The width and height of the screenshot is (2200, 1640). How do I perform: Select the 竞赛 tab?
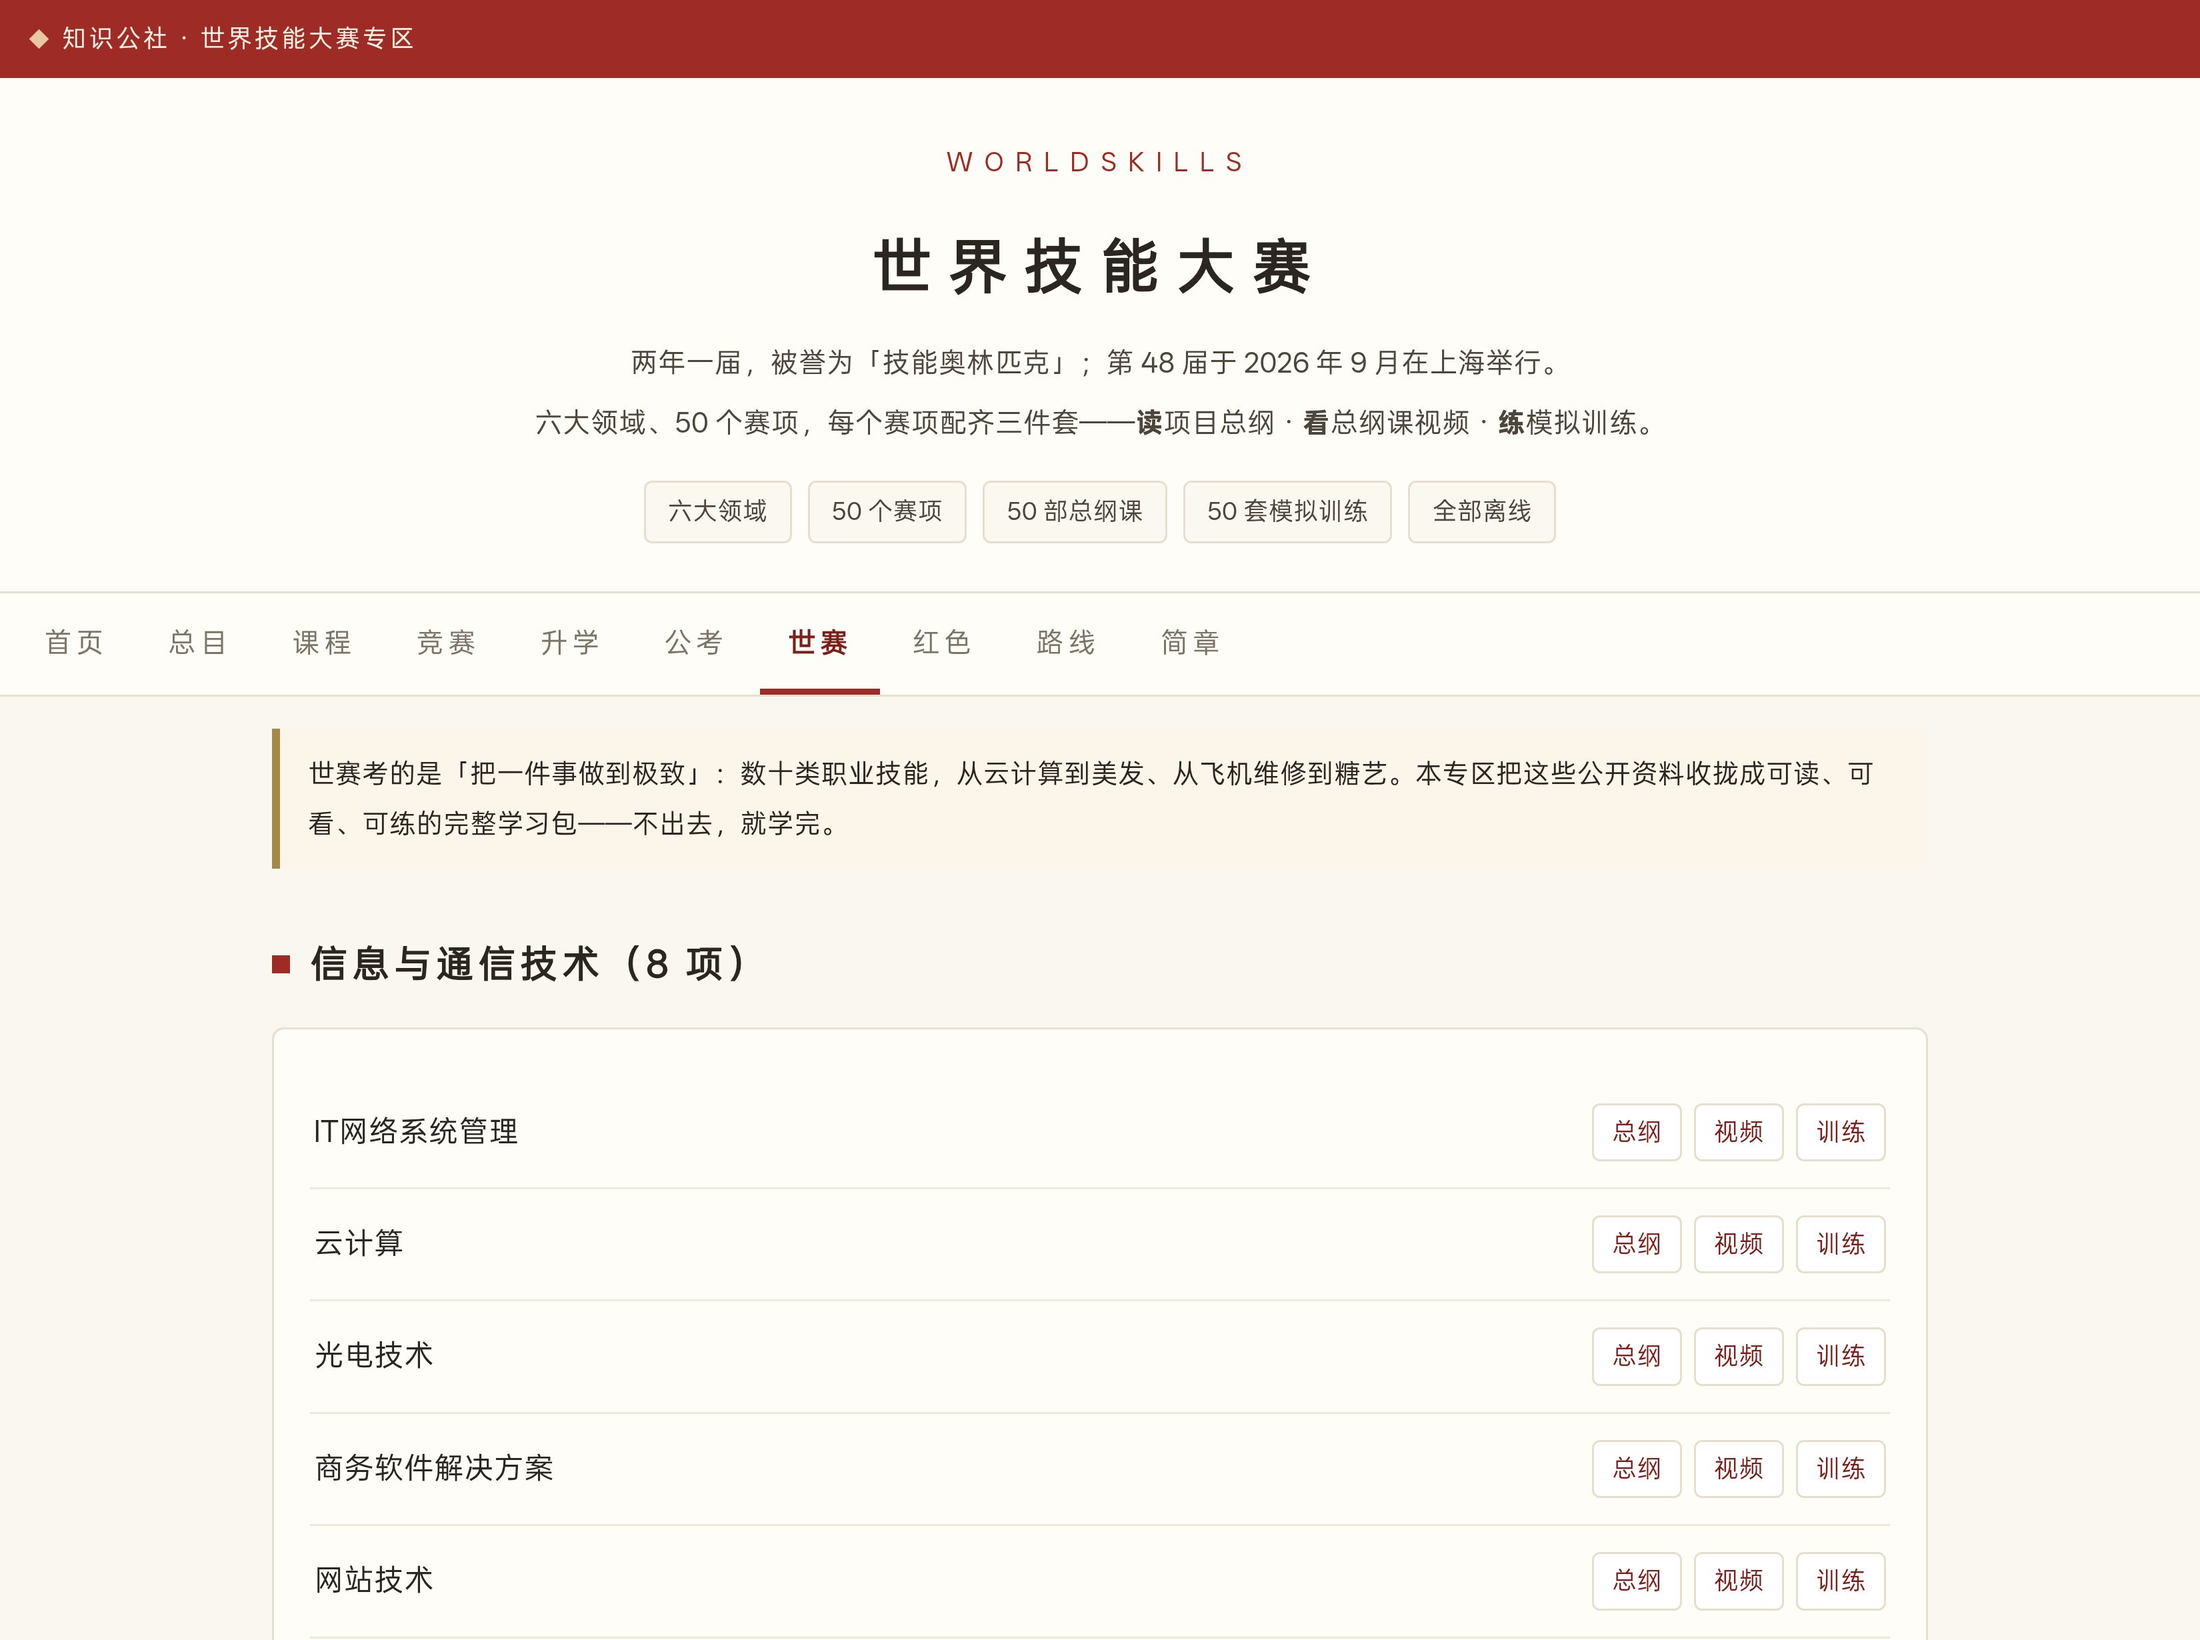(447, 643)
